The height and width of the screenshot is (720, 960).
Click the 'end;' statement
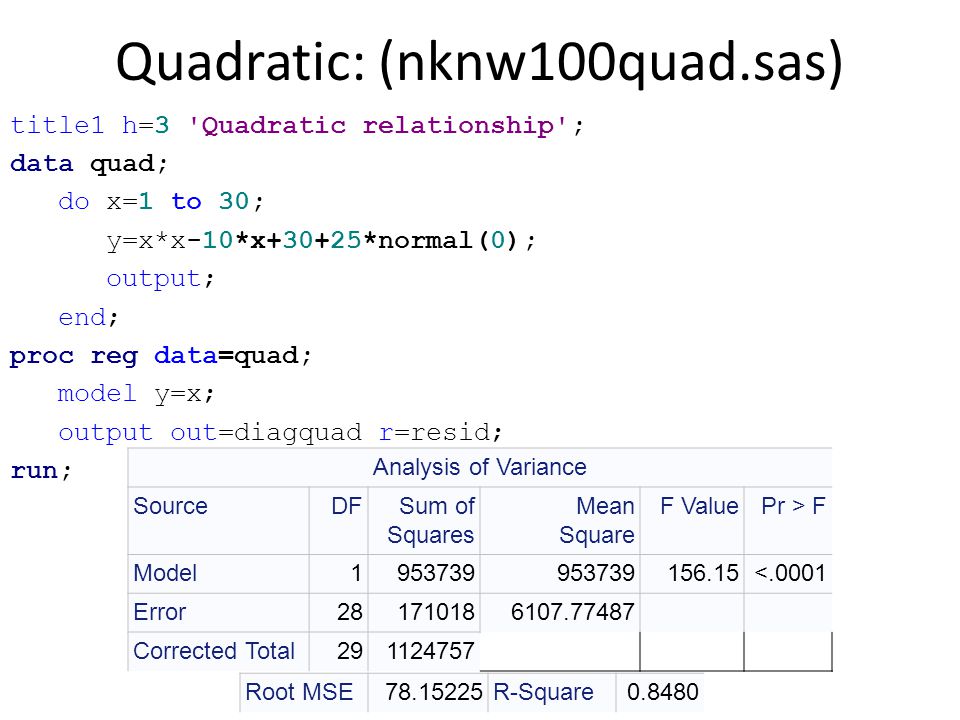coord(88,317)
